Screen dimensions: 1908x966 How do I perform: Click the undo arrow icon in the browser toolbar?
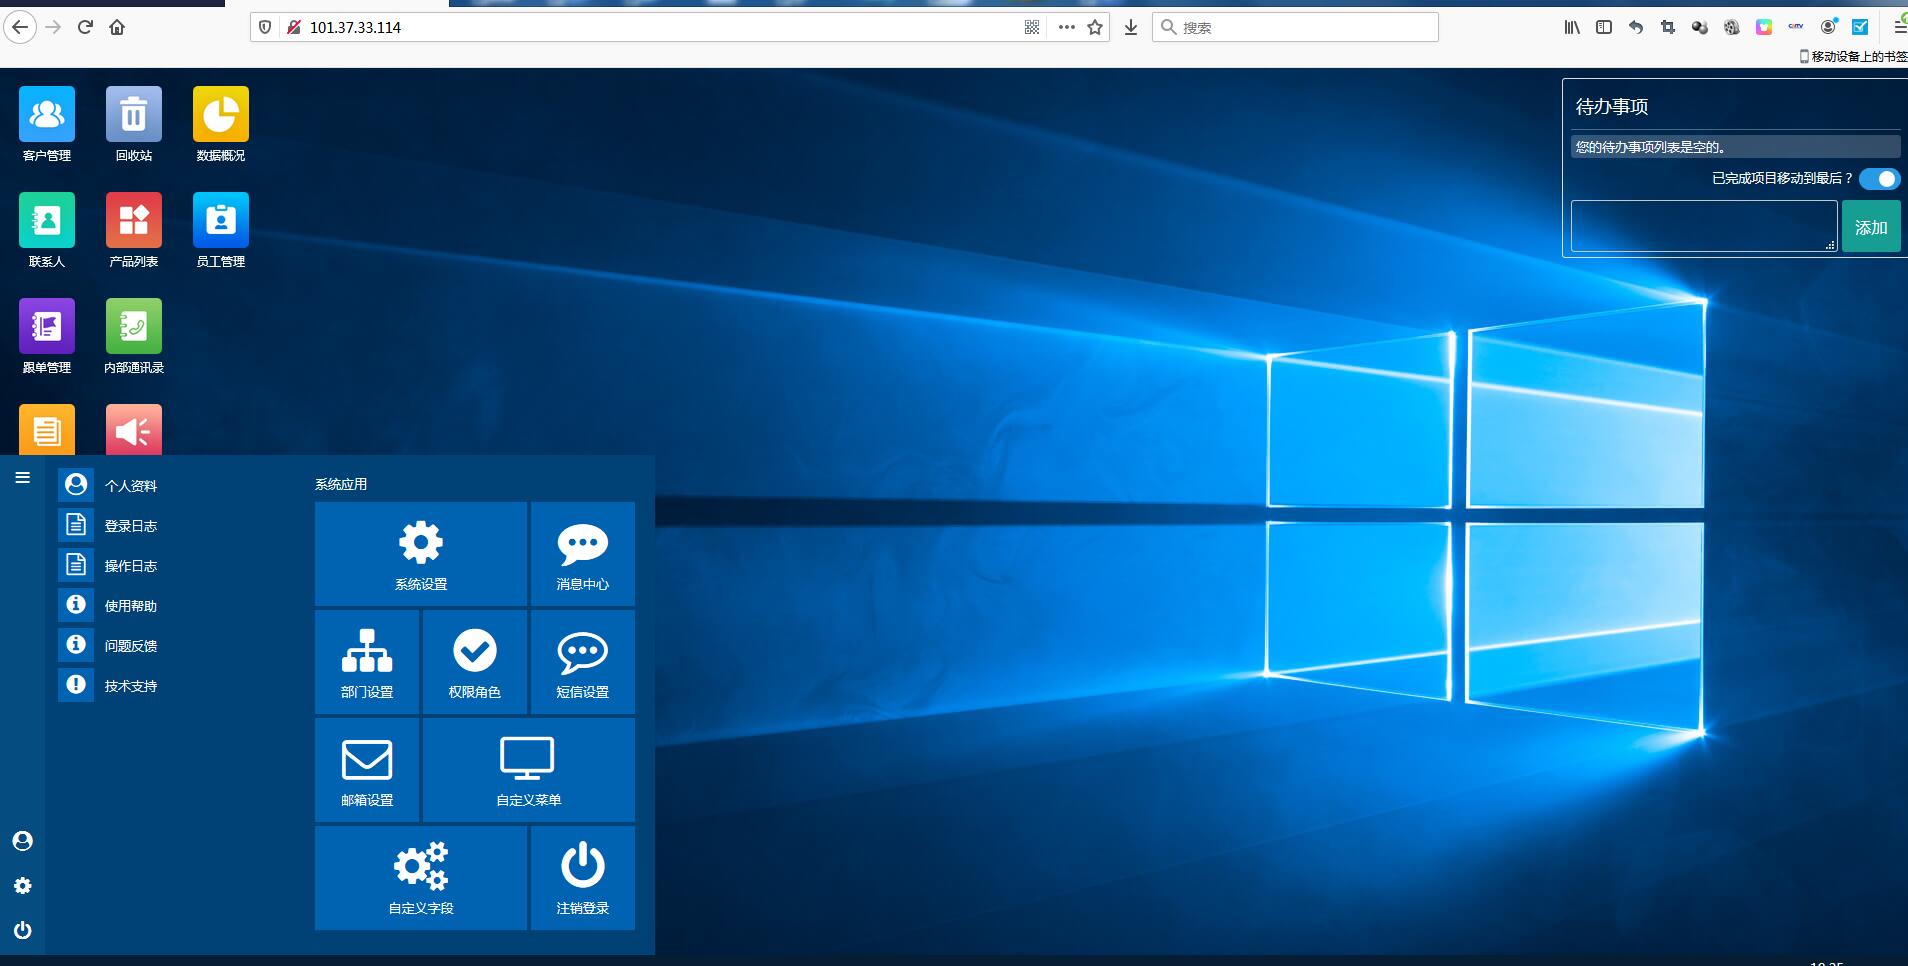pos(1636,27)
